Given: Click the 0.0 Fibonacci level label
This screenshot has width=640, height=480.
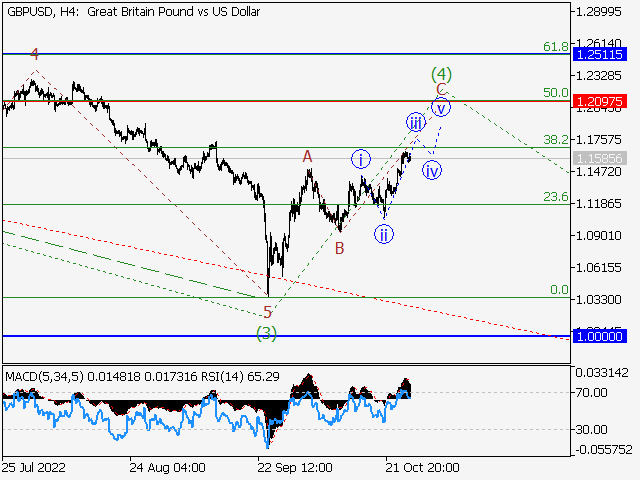Looking at the screenshot, I should (559, 290).
